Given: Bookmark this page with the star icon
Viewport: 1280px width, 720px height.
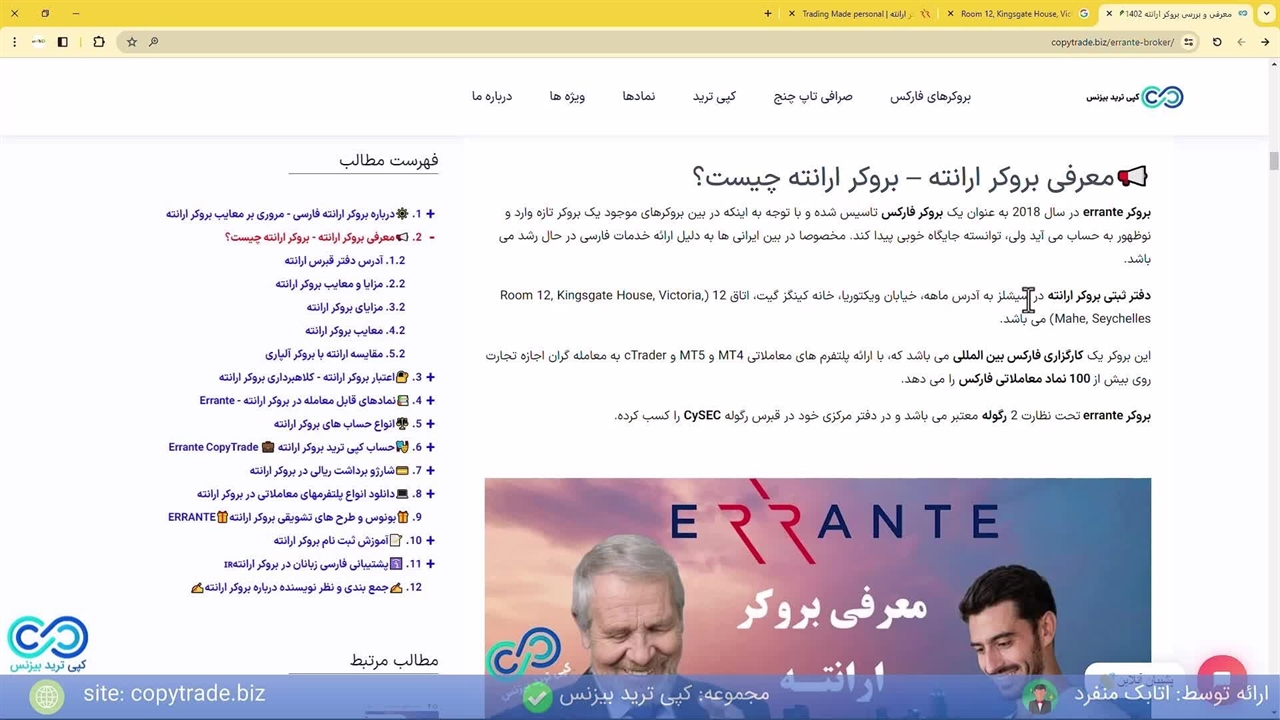Looking at the screenshot, I should (132, 42).
